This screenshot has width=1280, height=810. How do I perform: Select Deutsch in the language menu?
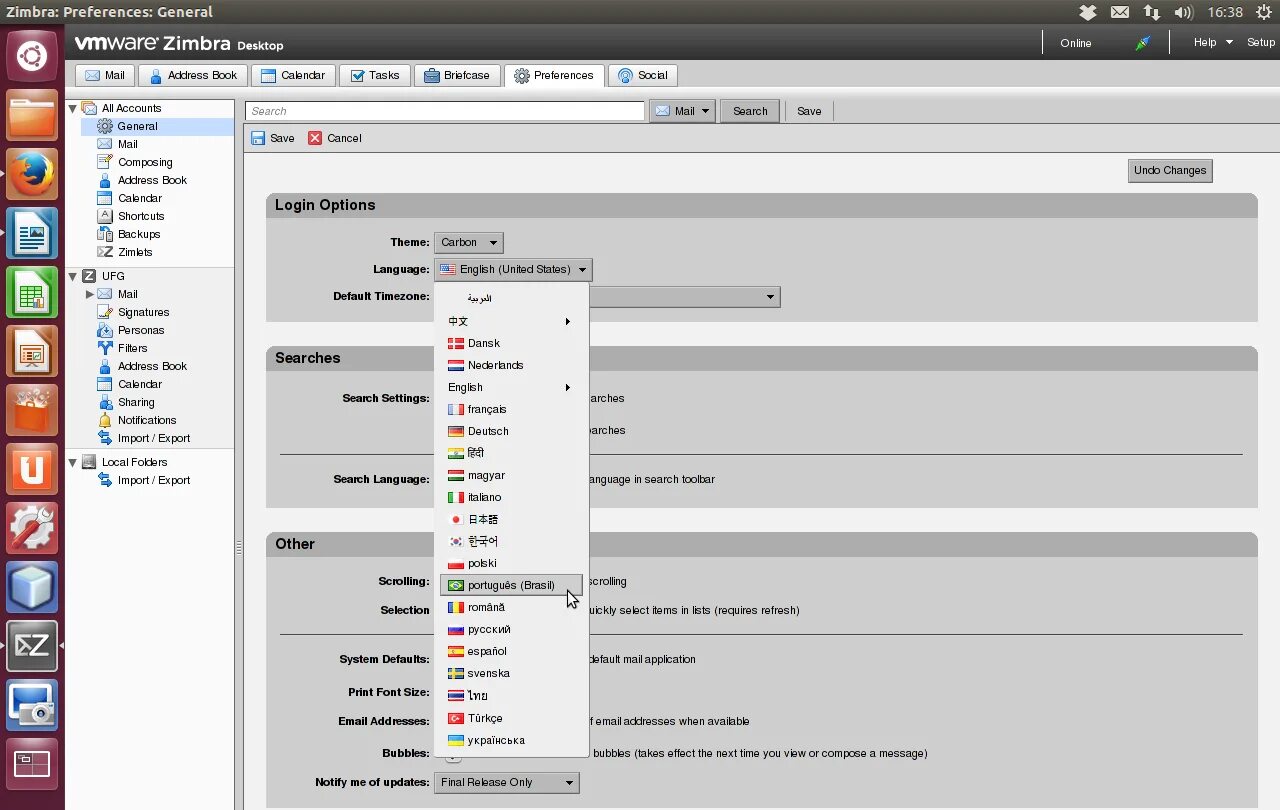tap(511, 431)
